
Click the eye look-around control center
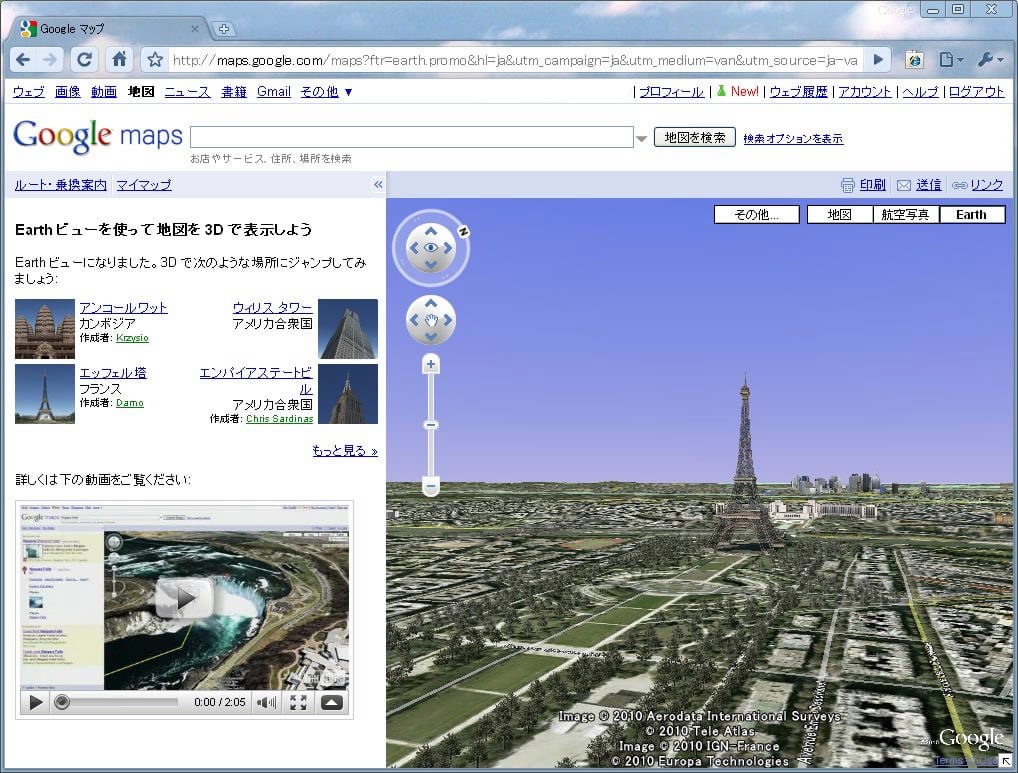coord(431,247)
